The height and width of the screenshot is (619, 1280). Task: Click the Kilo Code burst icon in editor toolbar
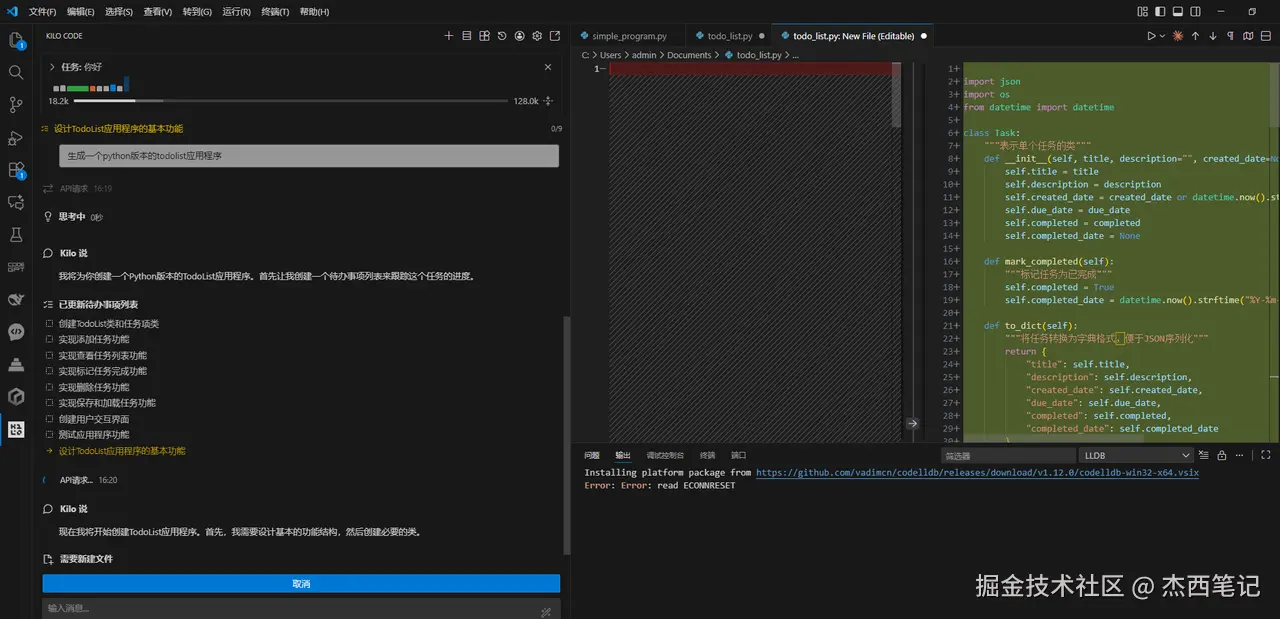tap(1177, 36)
